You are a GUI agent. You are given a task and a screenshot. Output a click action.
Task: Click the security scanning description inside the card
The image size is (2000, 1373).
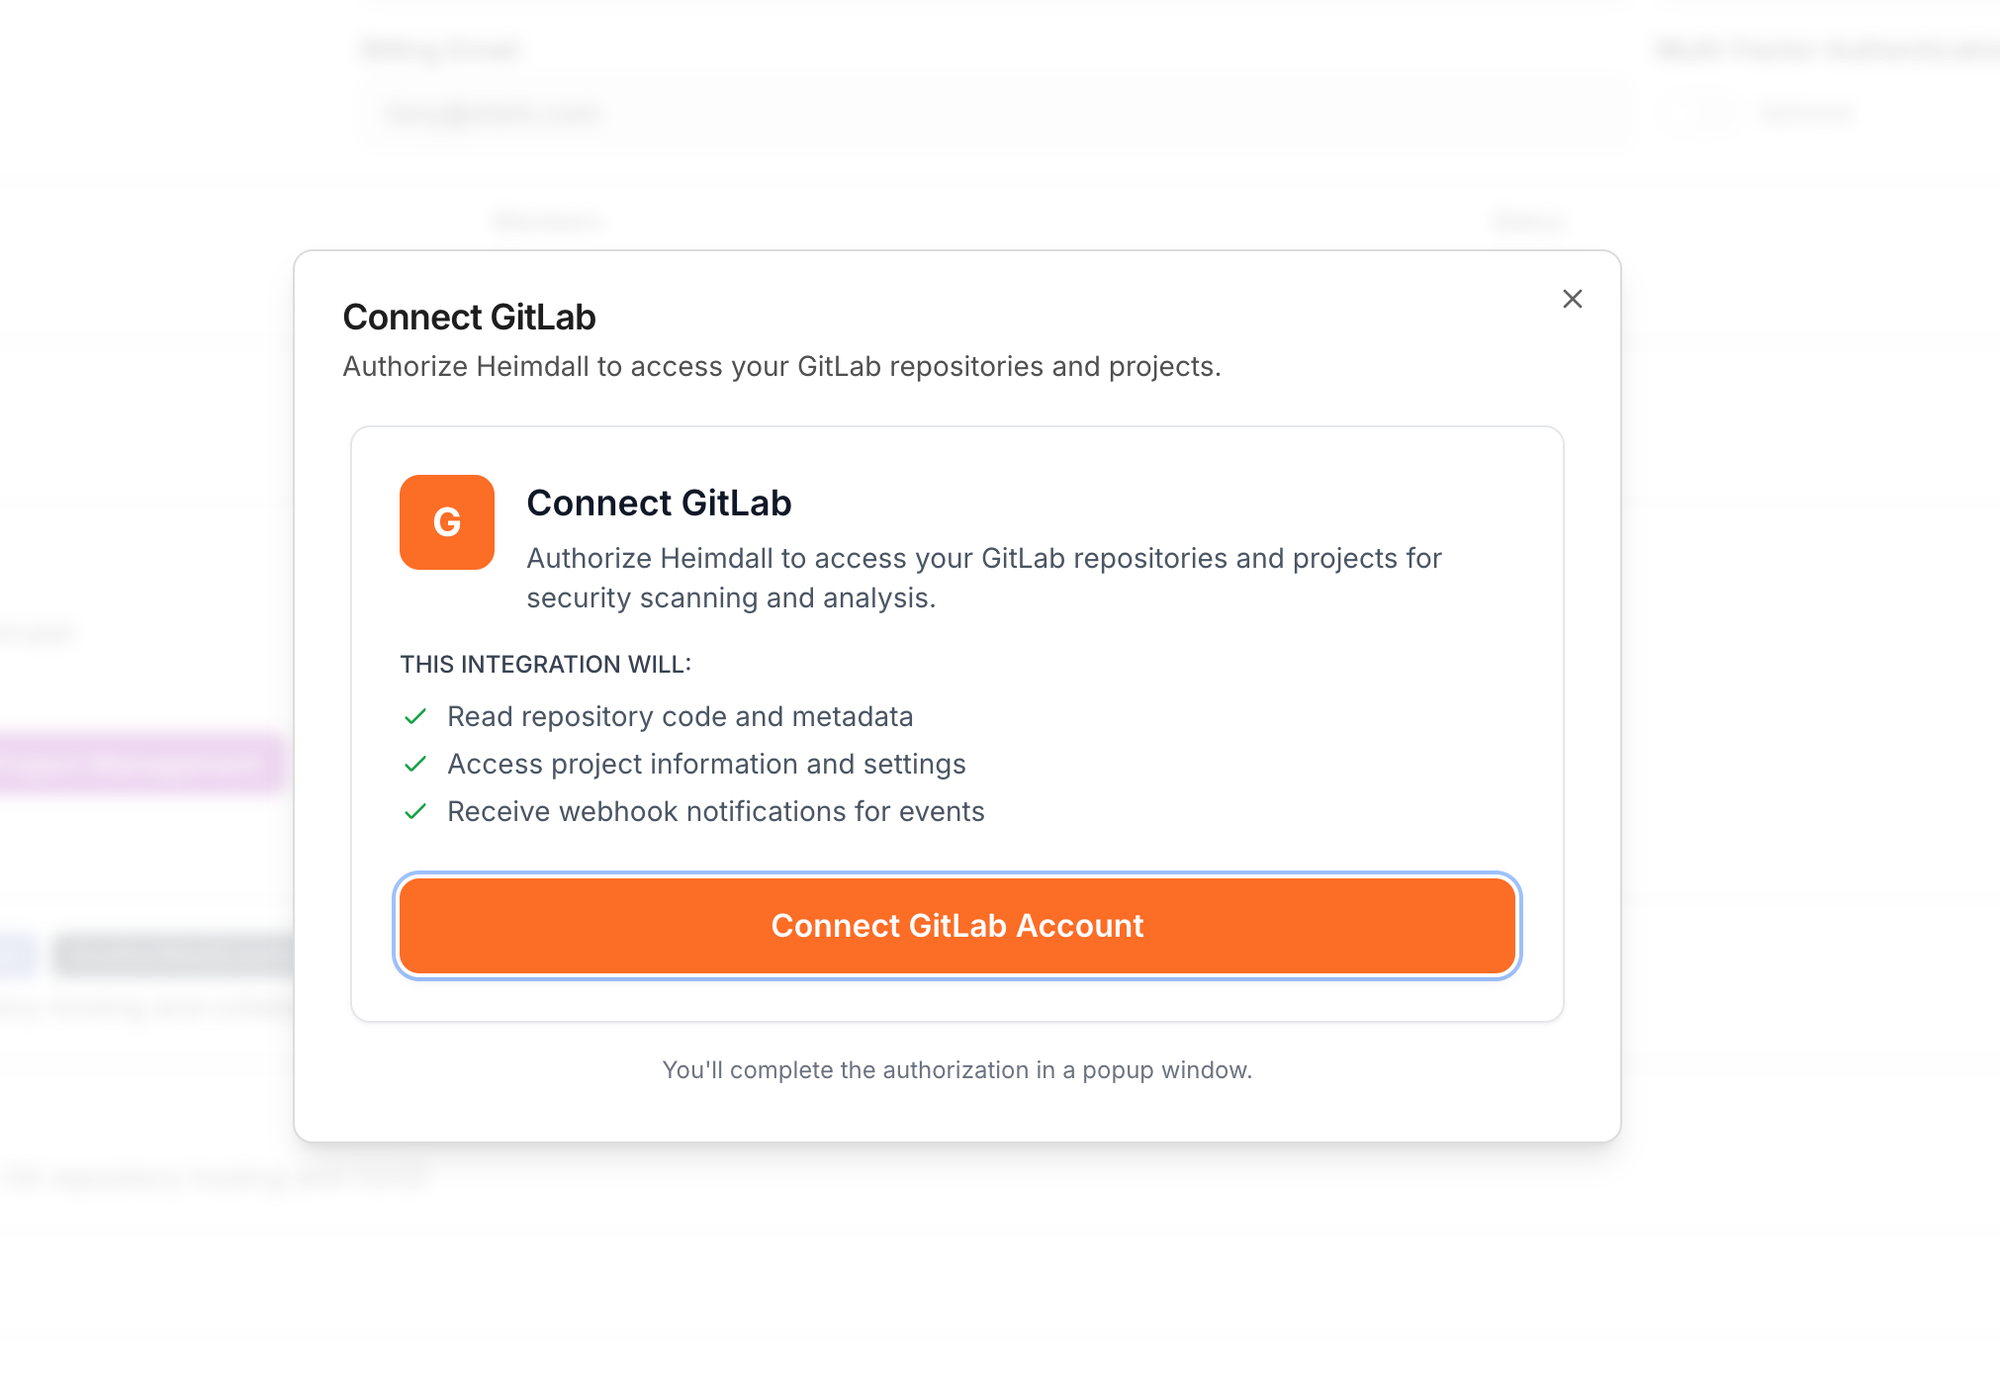(x=984, y=578)
